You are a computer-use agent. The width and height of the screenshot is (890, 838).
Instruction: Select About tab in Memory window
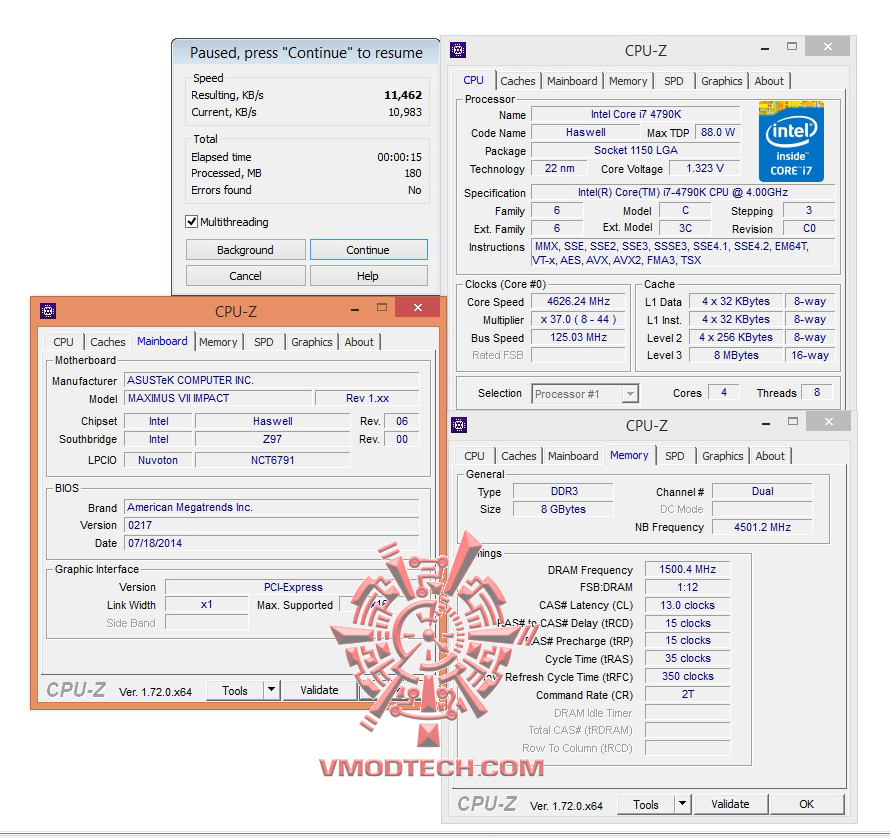pos(770,456)
